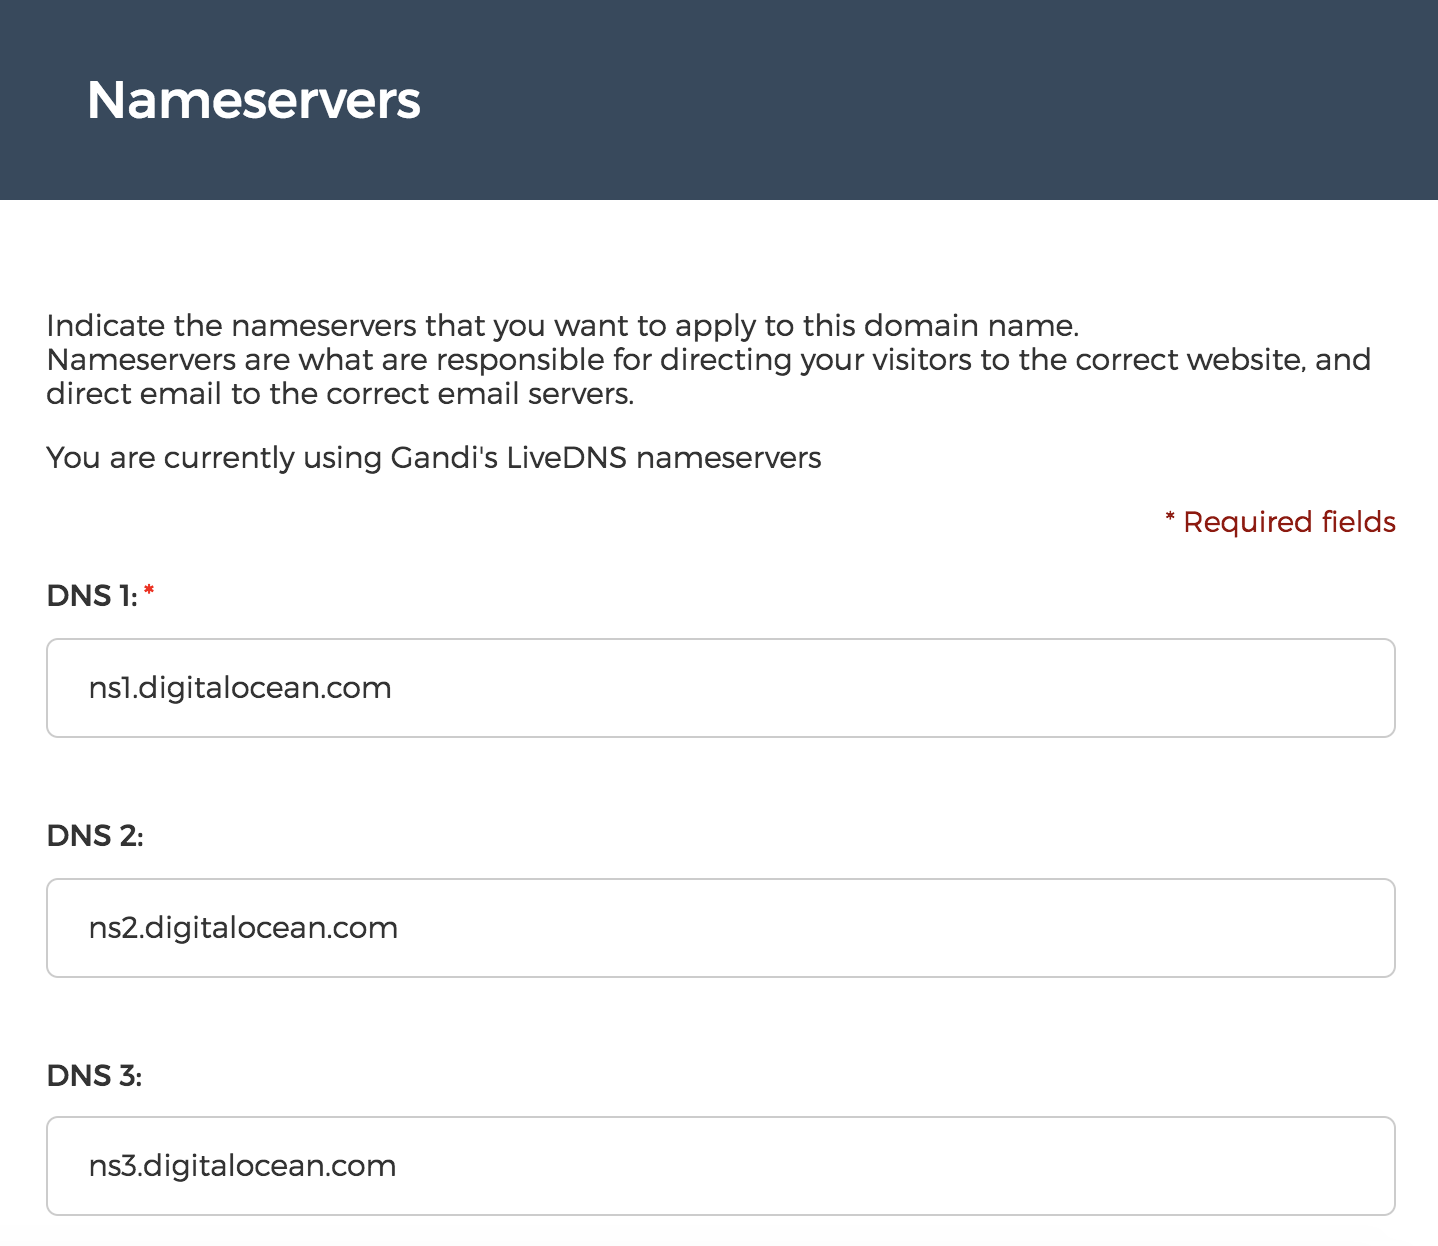Click the "* Required fields" note
This screenshot has height=1246, width=1438.
pos(1280,522)
